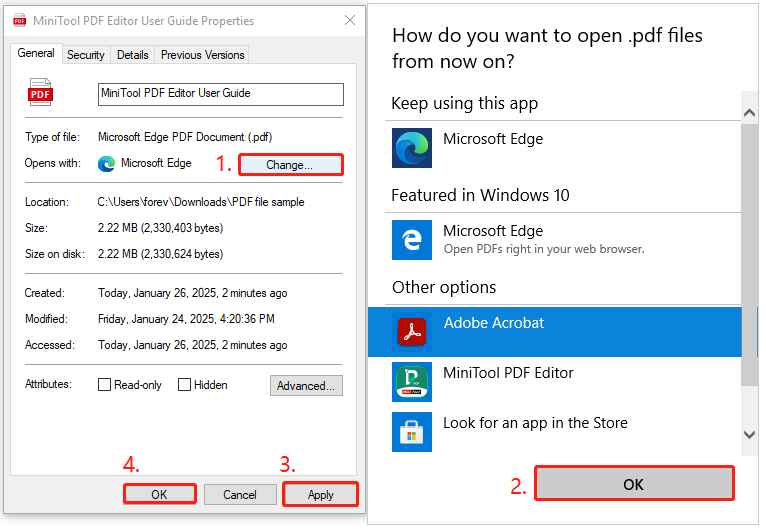Enable the Hidden attribute checkbox
Viewport: 766px width, 530px height.
pyautogui.click(x=184, y=385)
